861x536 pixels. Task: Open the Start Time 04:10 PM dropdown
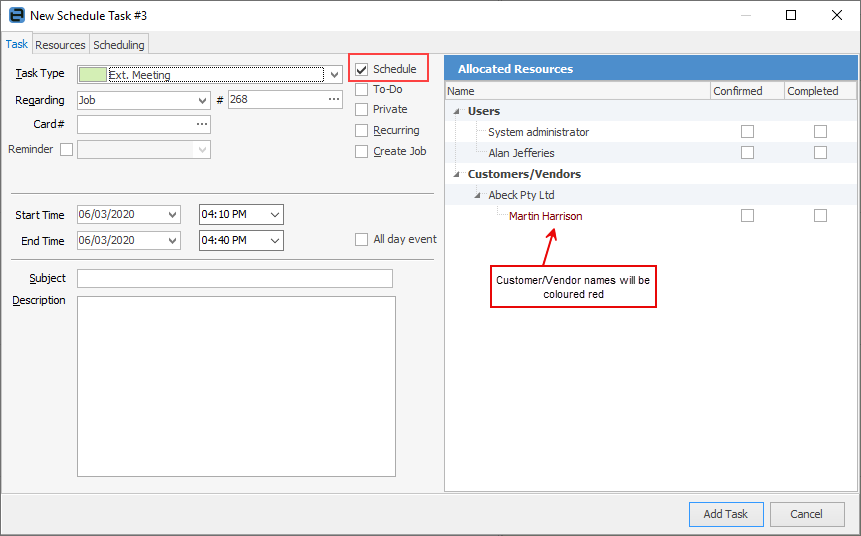click(275, 214)
